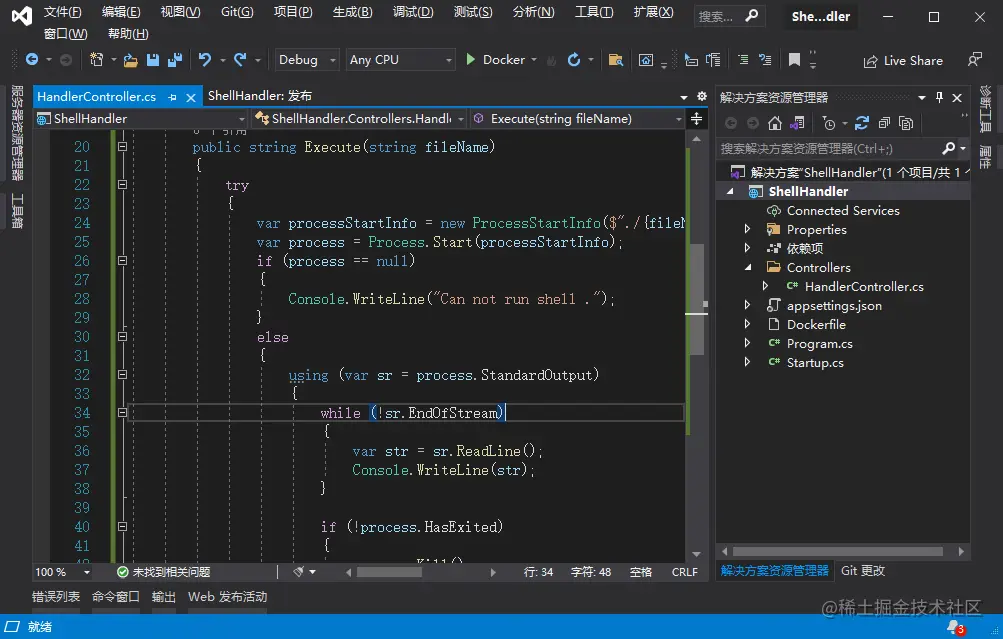Toggle pin on the HandlerController.cs tab
Screen dimensions: 1003x639
[172, 97]
